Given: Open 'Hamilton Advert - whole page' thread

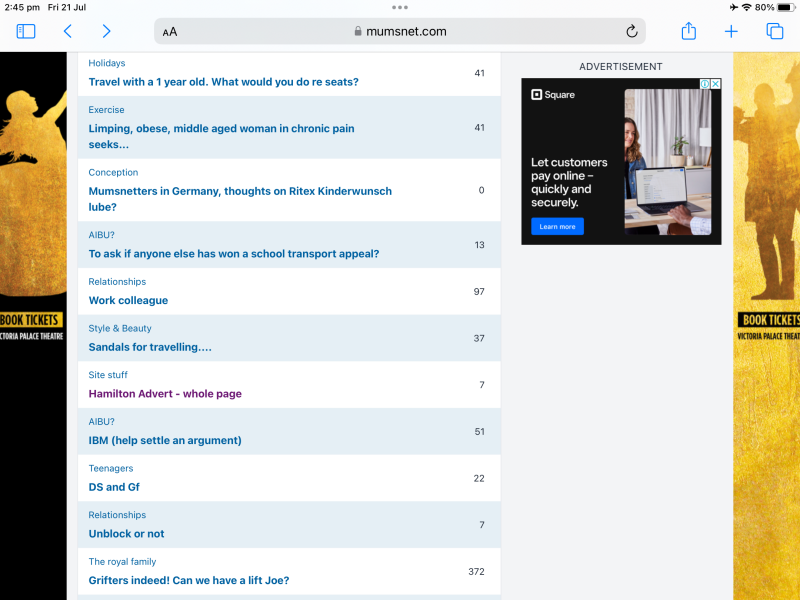Looking at the screenshot, I should [x=165, y=394].
